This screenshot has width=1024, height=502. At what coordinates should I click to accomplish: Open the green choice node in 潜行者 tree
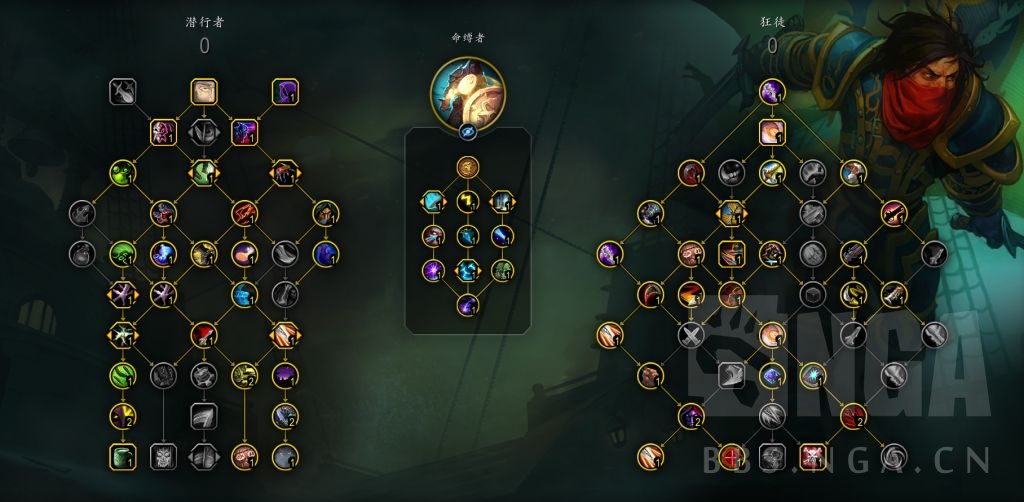204,173
